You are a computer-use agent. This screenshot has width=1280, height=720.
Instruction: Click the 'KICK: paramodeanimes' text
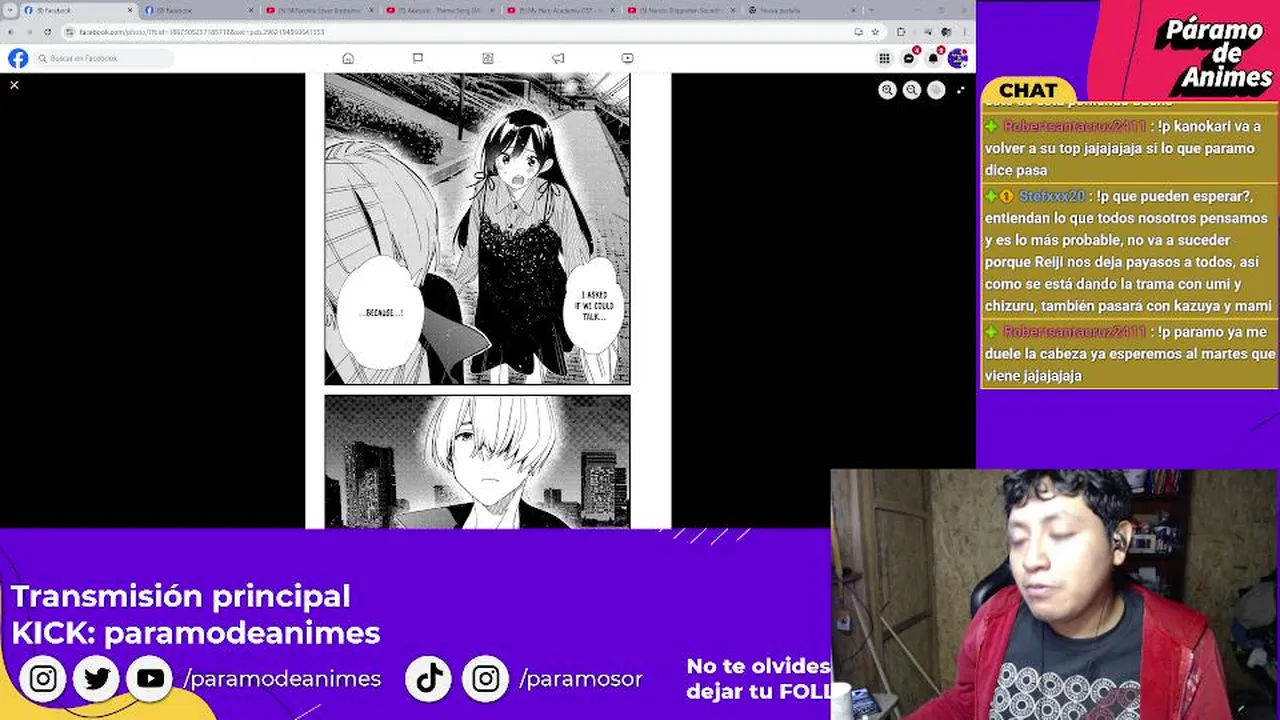(195, 632)
